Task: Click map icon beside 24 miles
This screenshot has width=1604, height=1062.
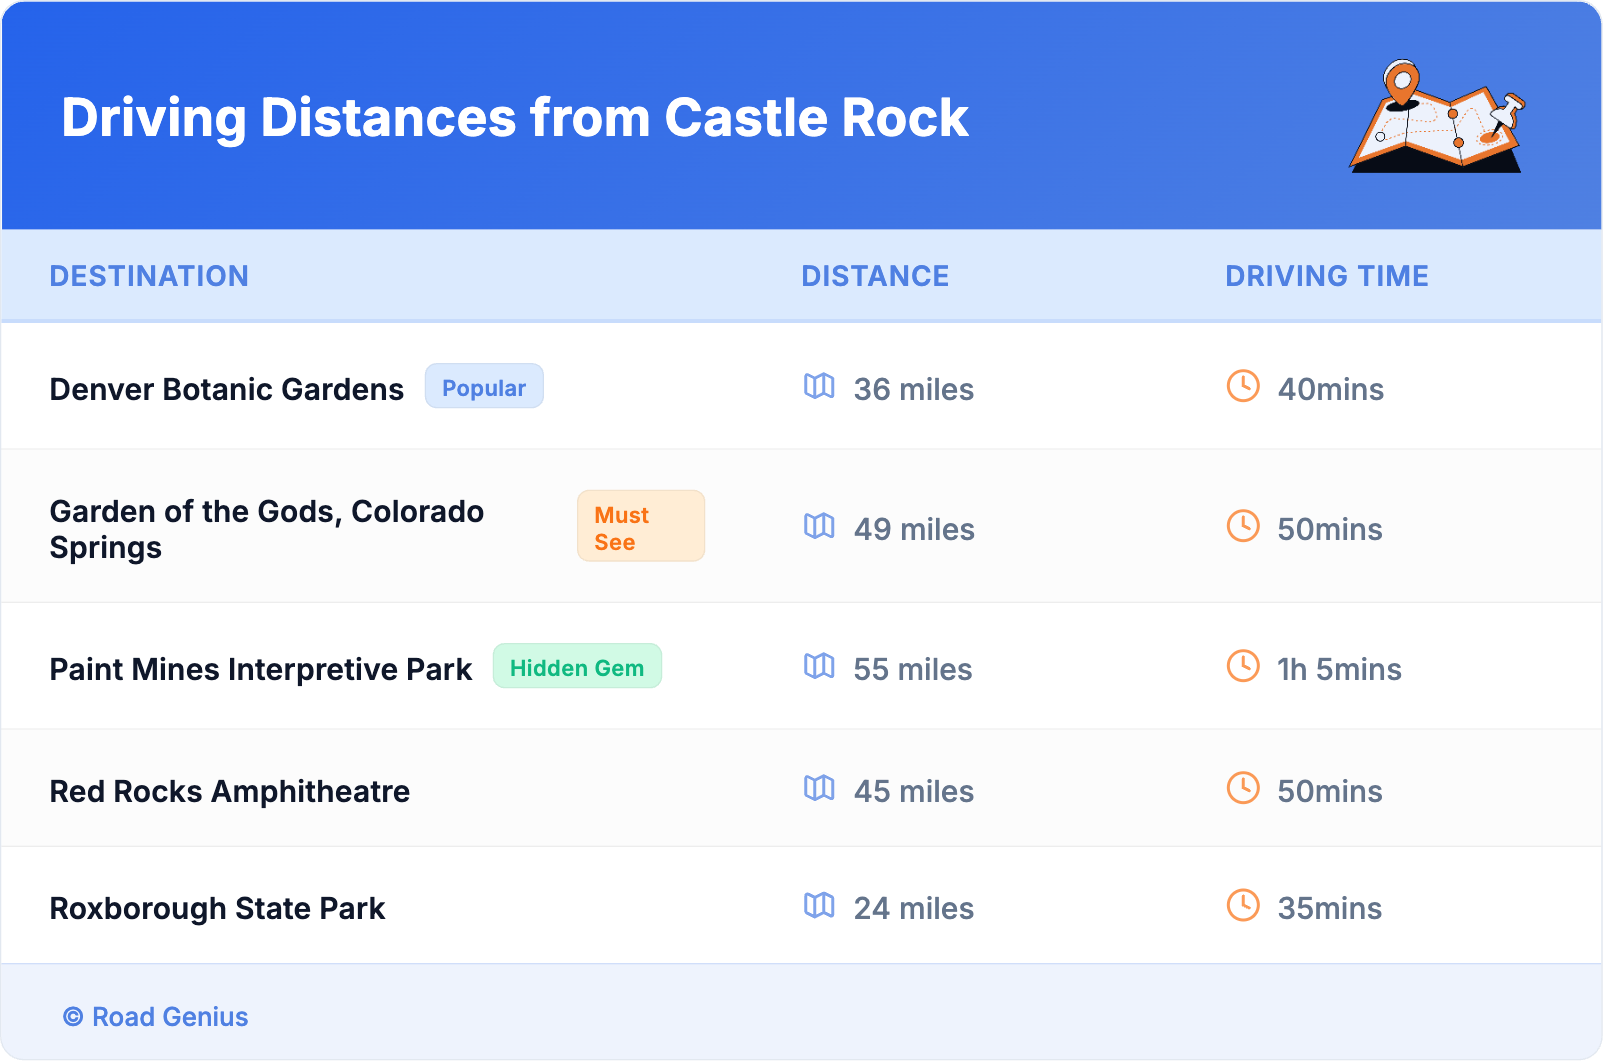Action: (819, 905)
